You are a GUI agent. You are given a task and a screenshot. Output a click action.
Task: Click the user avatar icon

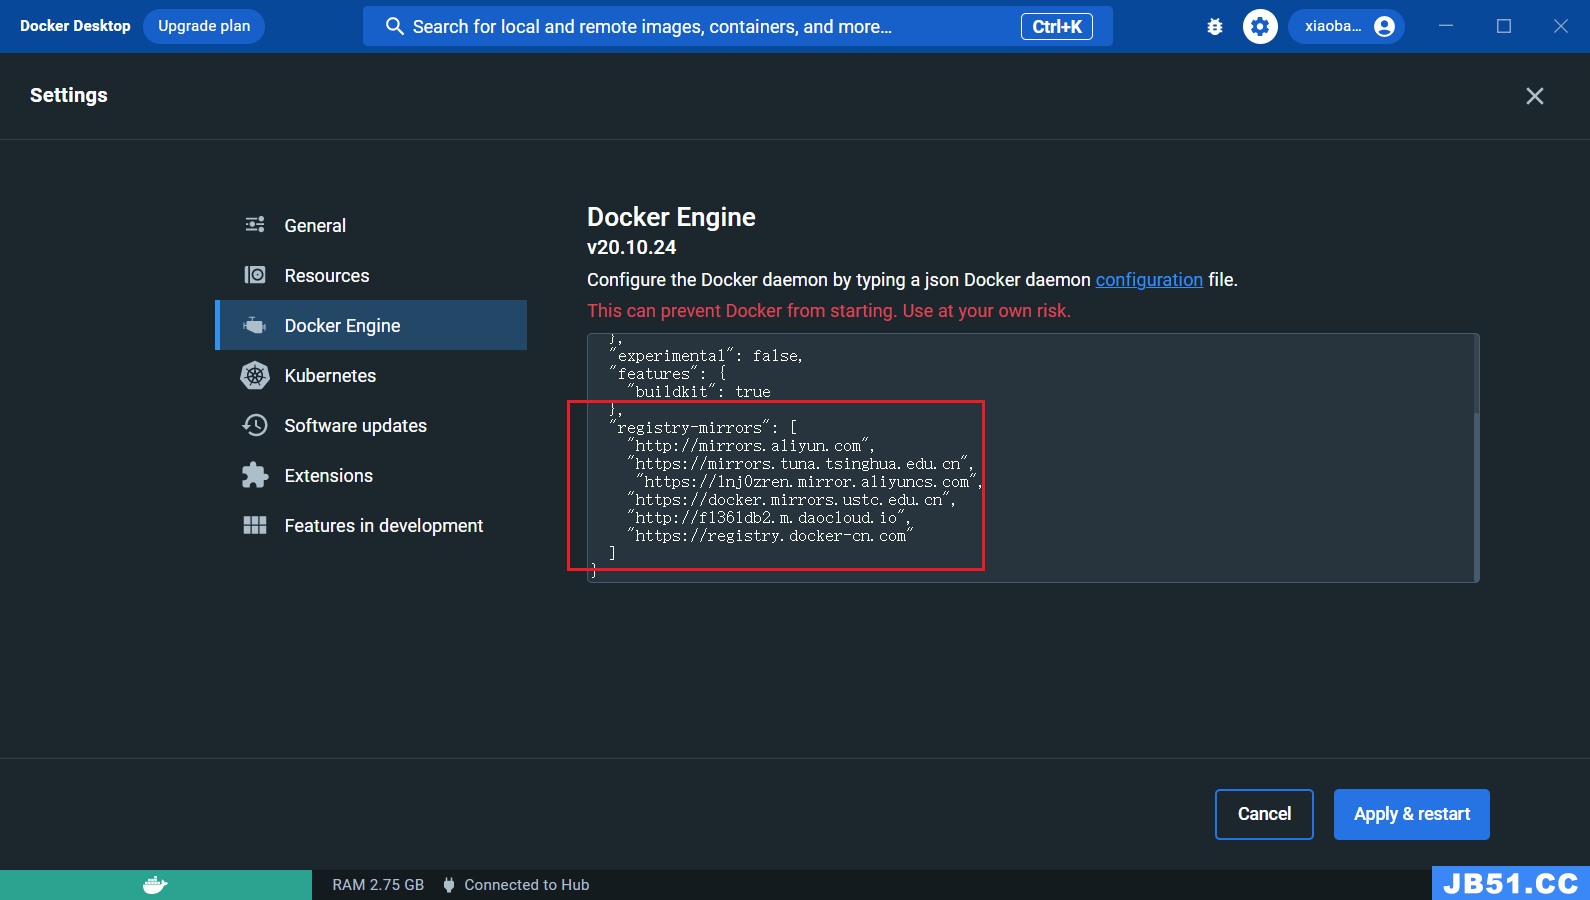pyautogui.click(x=1384, y=27)
